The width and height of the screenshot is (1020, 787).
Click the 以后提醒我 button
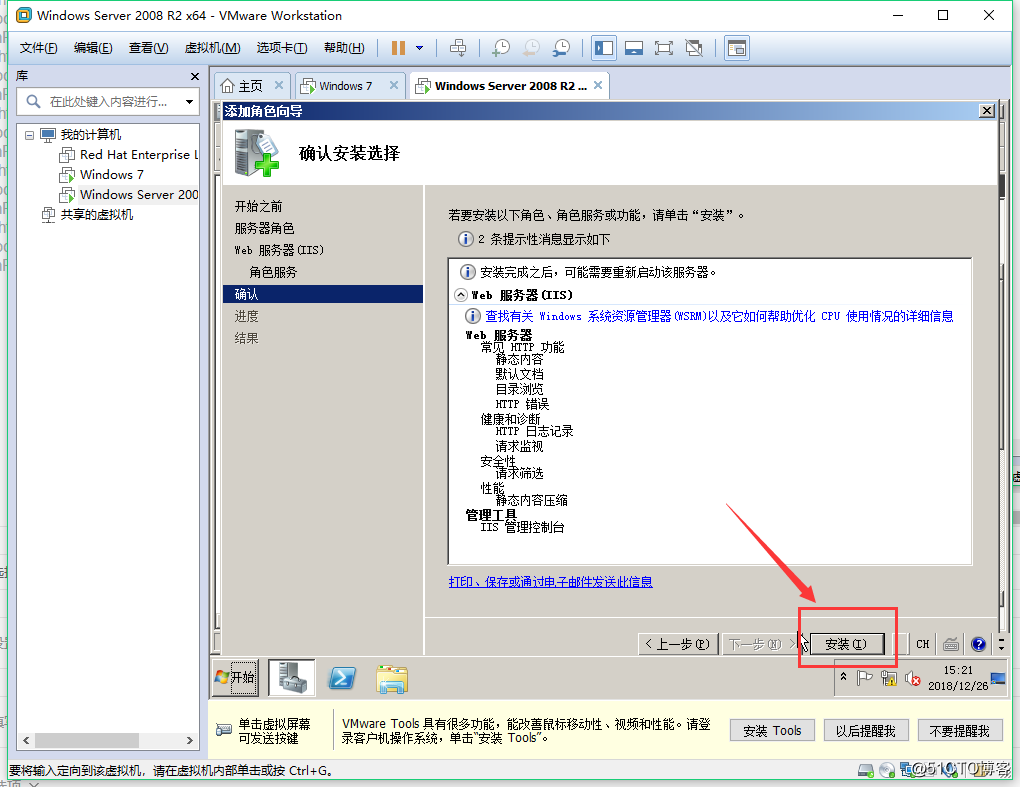pyautogui.click(x=865, y=731)
